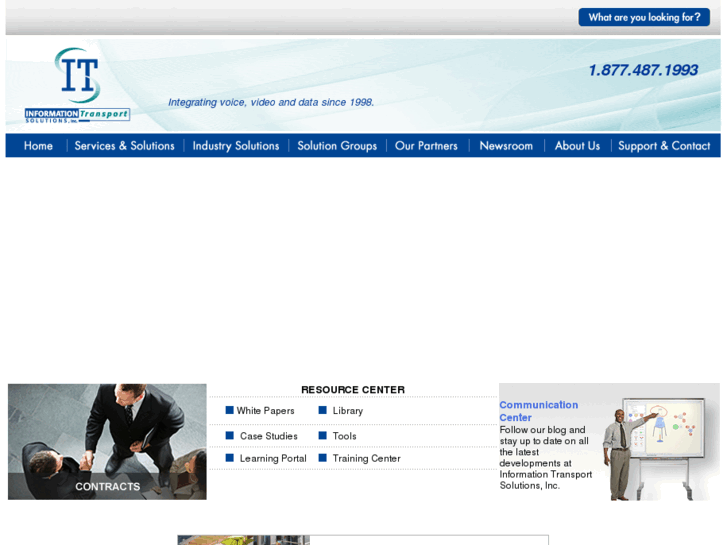Click the 'What are you looking for?' button
The height and width of the screenshot is (545, 727).
pos(644,17)
